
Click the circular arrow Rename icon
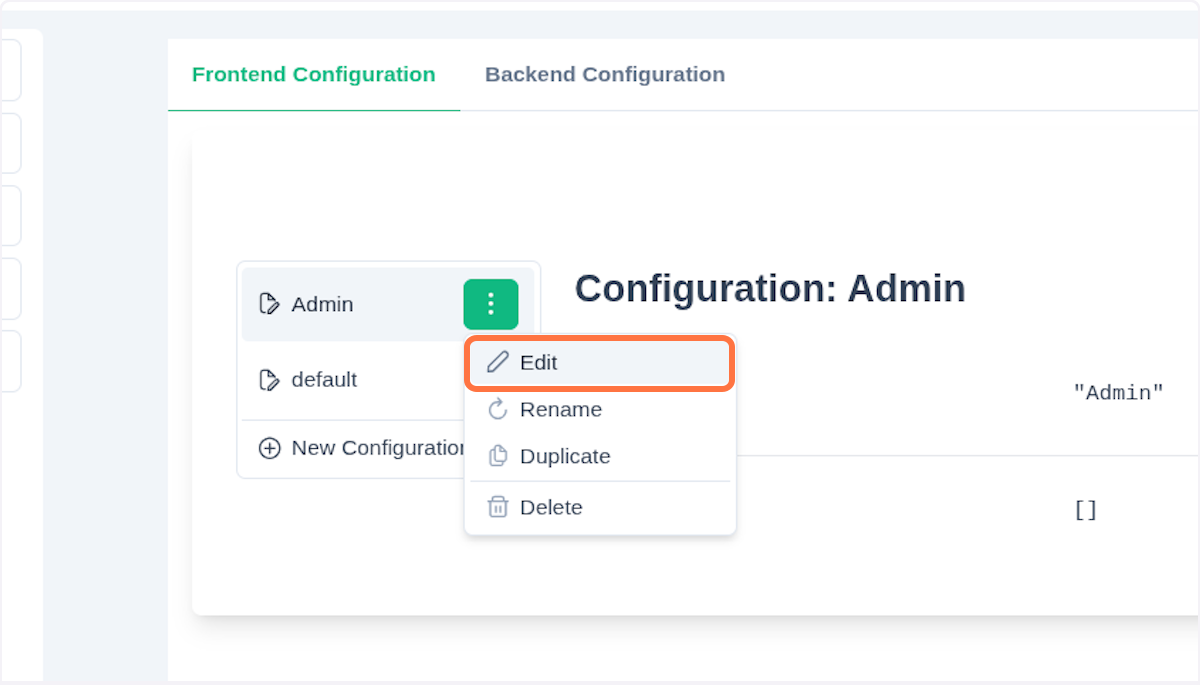[497, 409]
